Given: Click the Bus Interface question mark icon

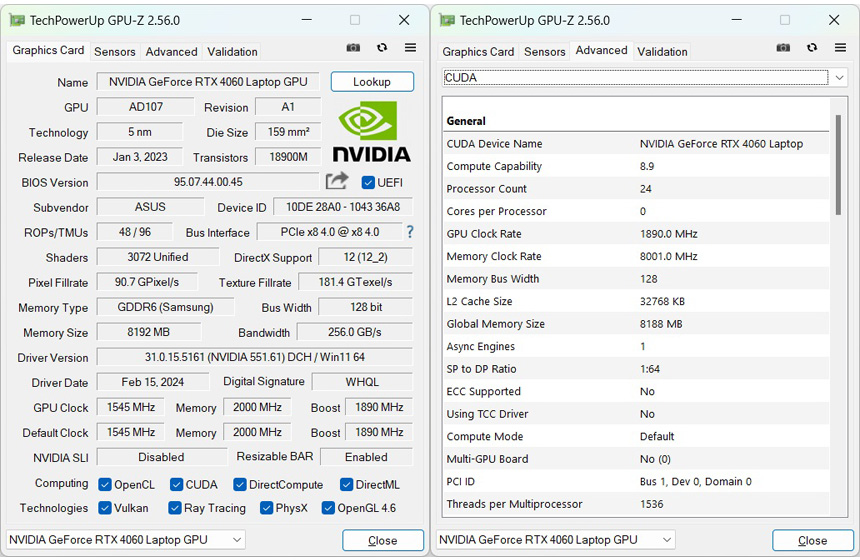Looking at the screenshot, I should 409,232.
